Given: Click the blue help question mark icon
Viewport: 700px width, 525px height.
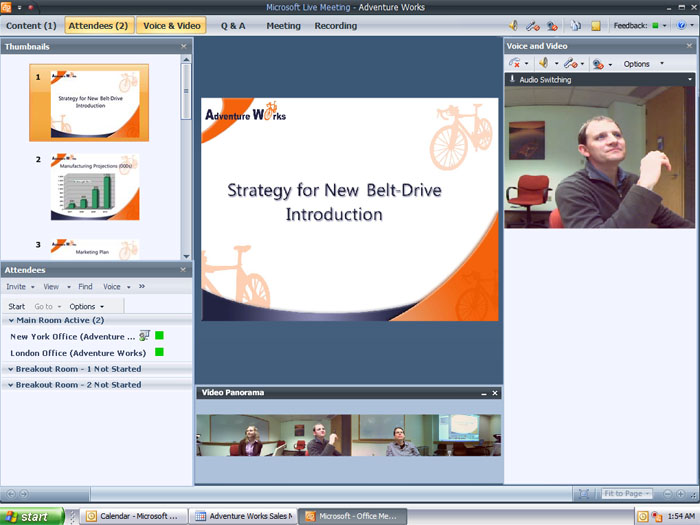Looking at the screenshot, I should [x=681, y=25].
